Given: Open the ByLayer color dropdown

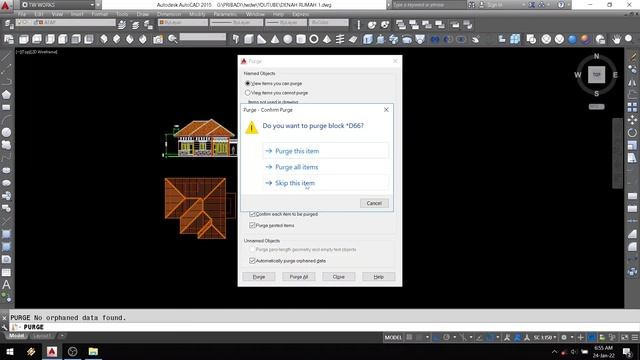Looking at the screenshot, I should point(182,22).
